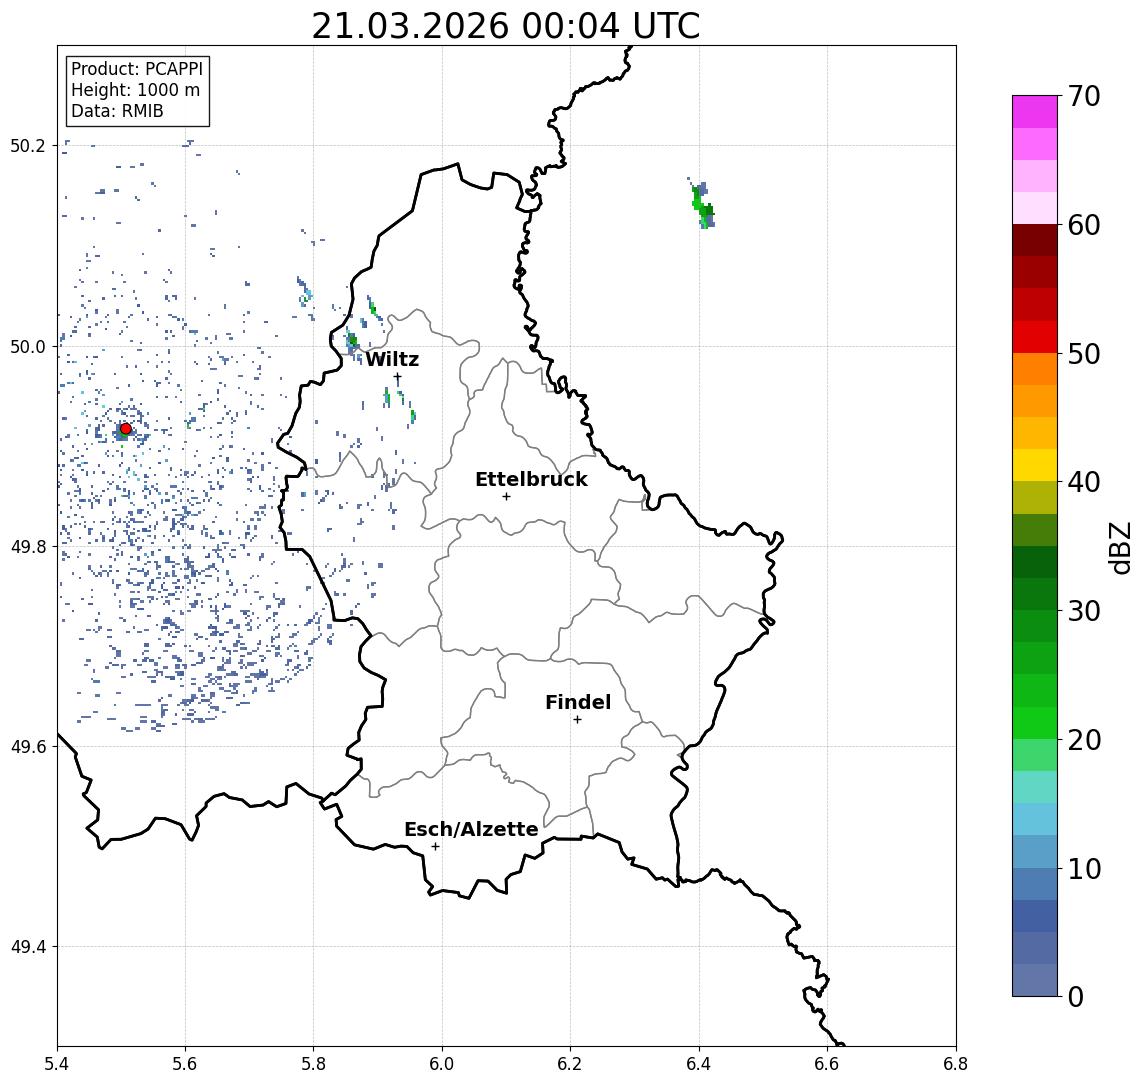Click the longitude 6.8 axis label
This screenshot has height=1084, width=1145.
955,1064
